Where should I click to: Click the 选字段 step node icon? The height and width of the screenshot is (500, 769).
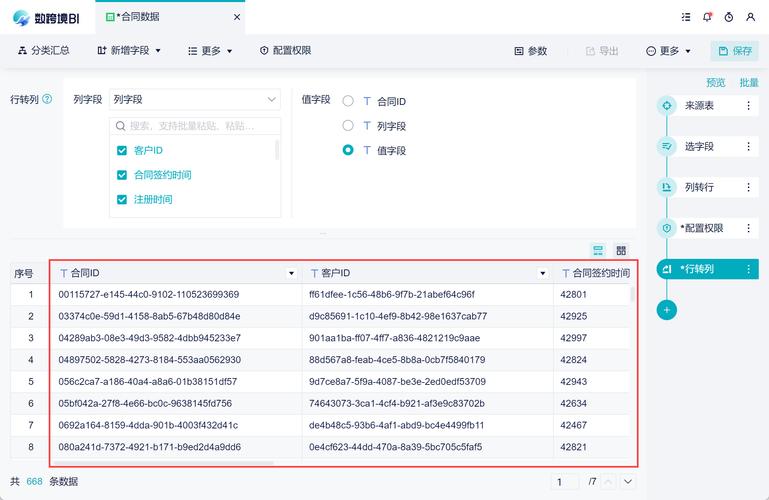tap(666, 146)
